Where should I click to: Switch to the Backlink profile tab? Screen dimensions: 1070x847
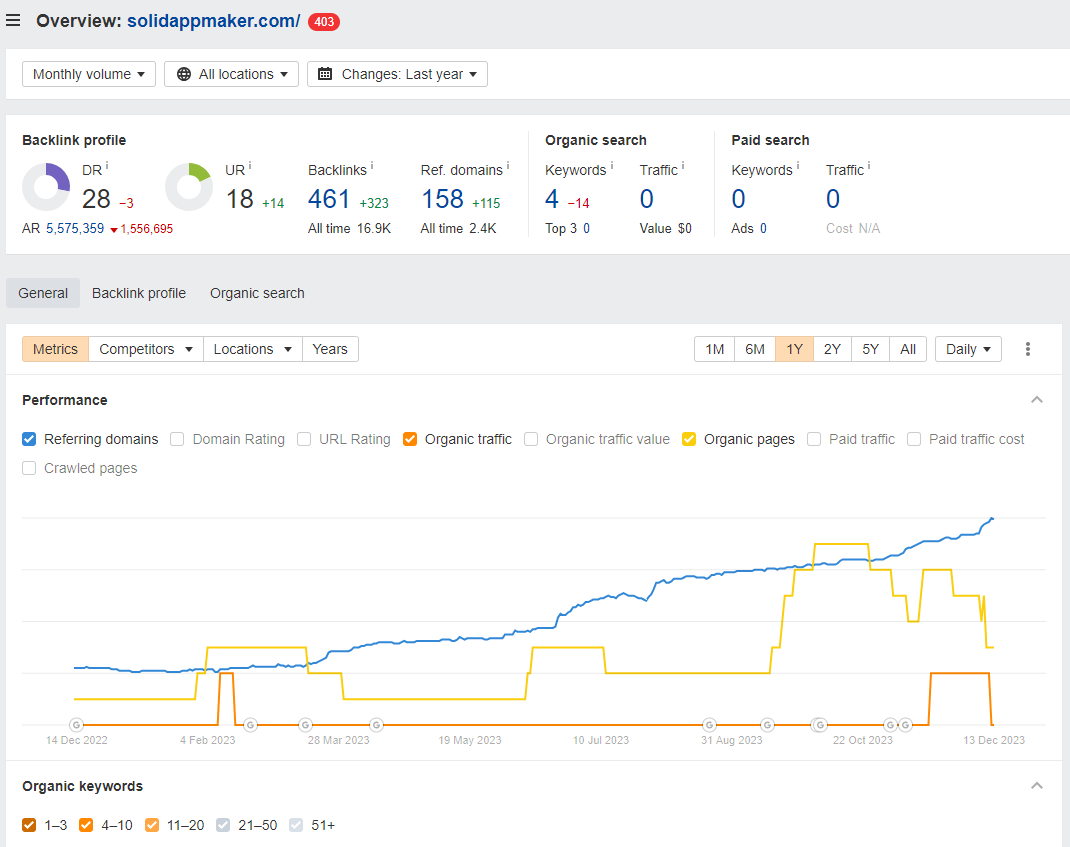[139, 293]
